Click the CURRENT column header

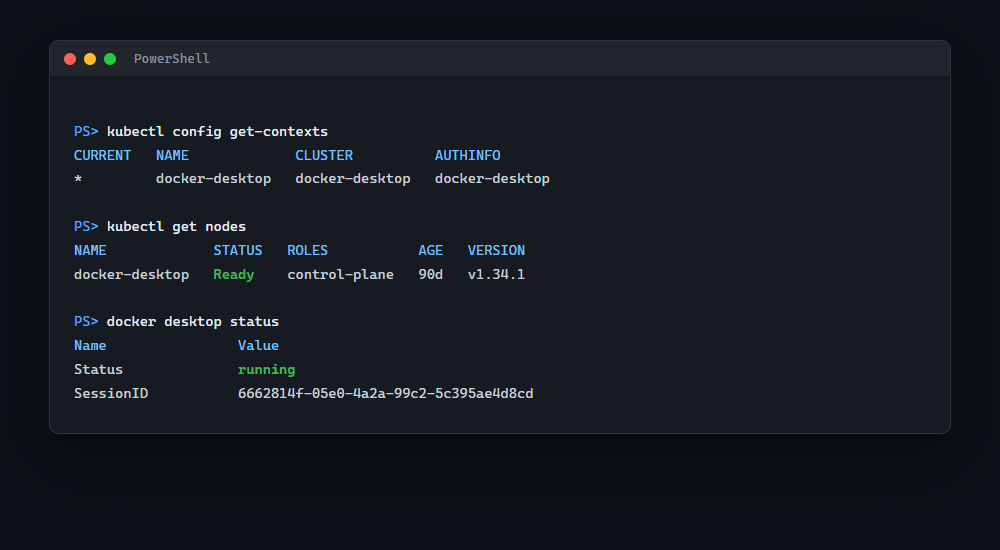click(x=102, y=155)
